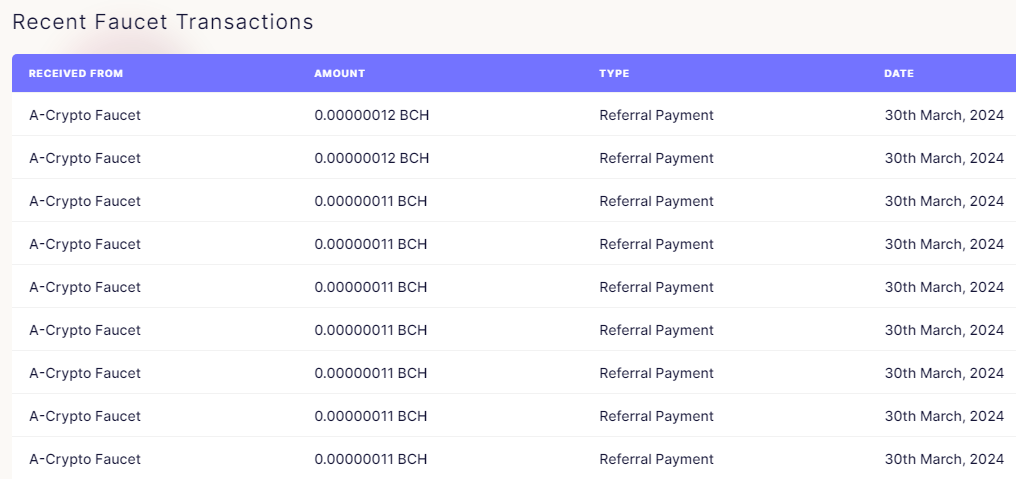
Task: Click A-Crypto Faucet in the fifth row
Action: point(85,287)
